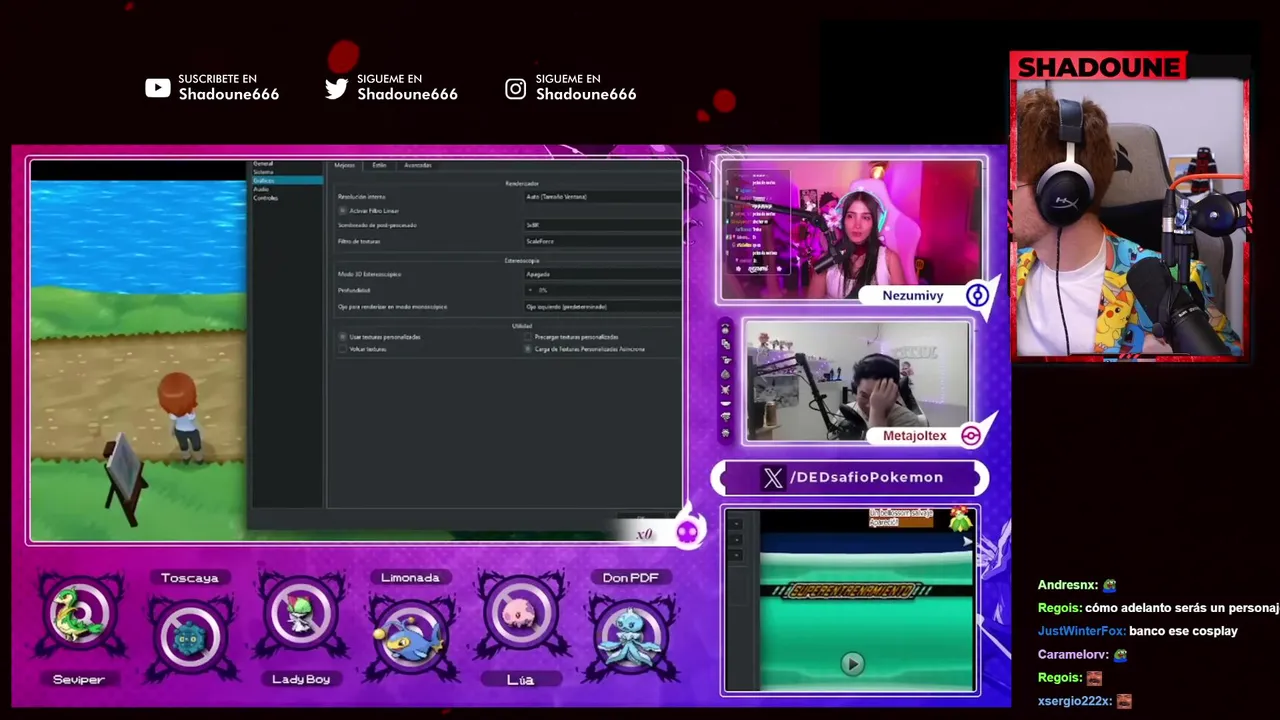Open the Modo 3D Estereoscópico dropdown

click(x=602, y=274)
